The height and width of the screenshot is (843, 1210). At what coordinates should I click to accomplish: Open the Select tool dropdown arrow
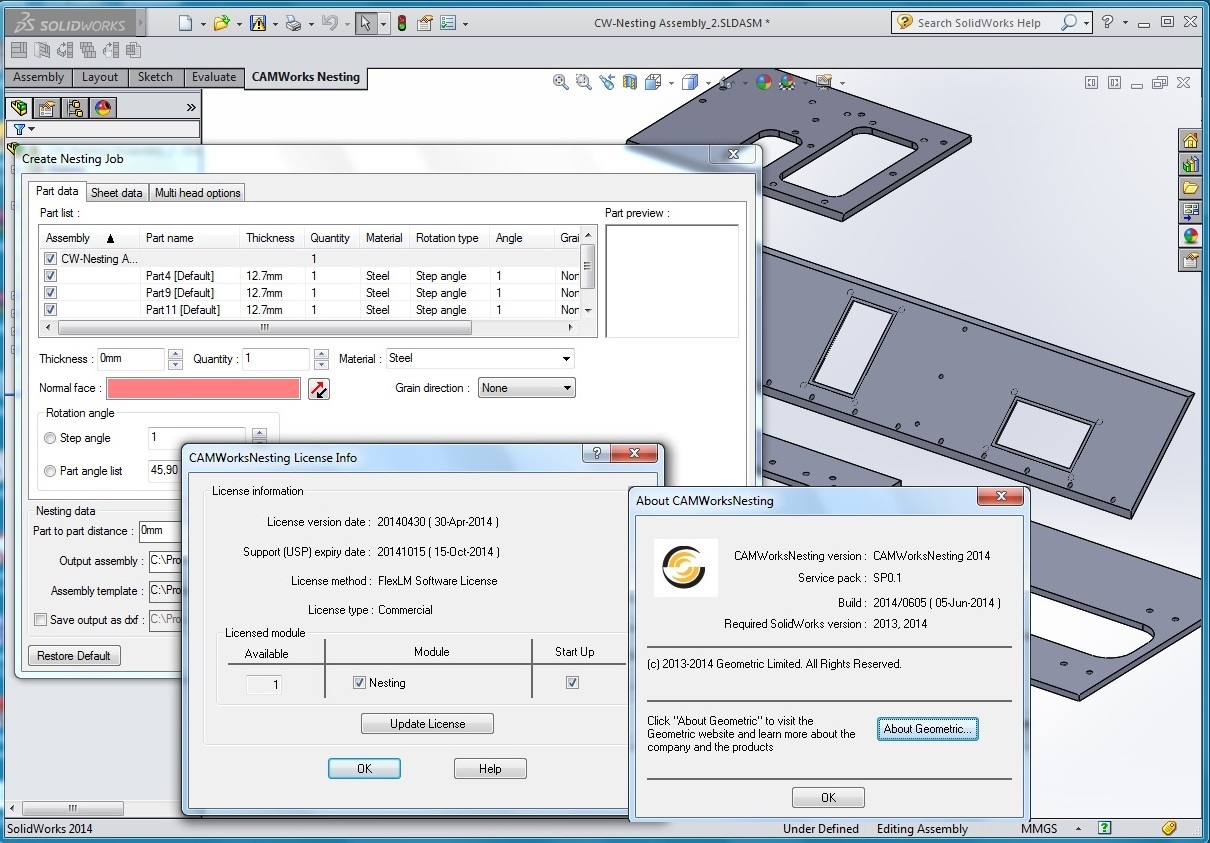coord(383,24)
